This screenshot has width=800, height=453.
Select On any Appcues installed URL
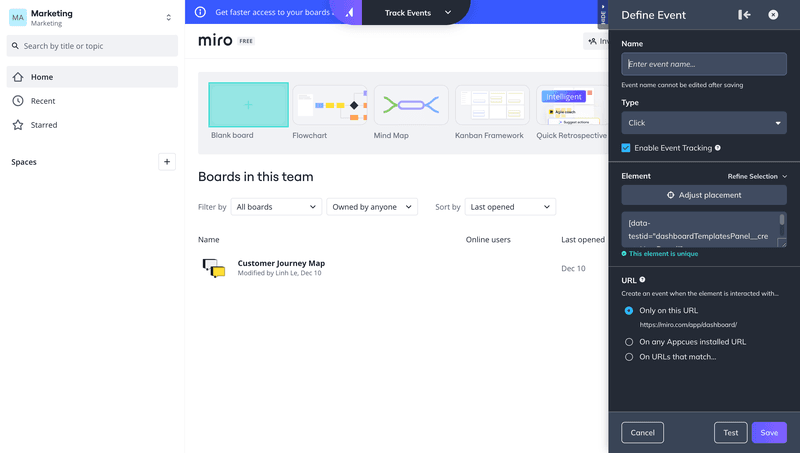(628, 342)
